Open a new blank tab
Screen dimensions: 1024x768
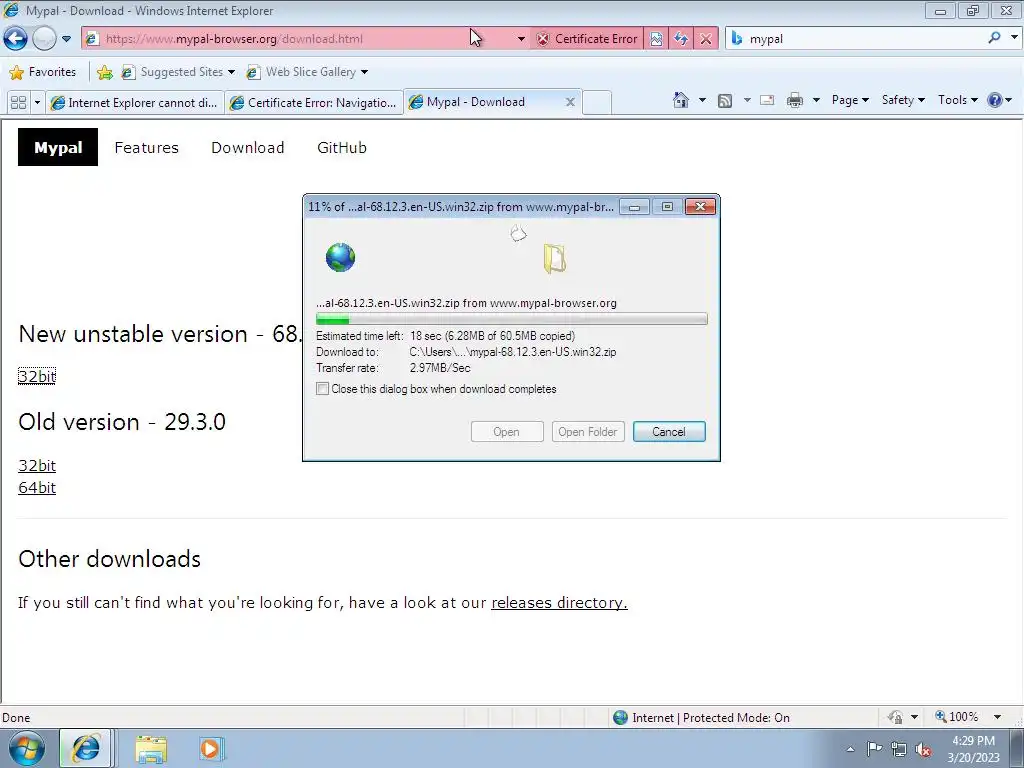point(596,103)
